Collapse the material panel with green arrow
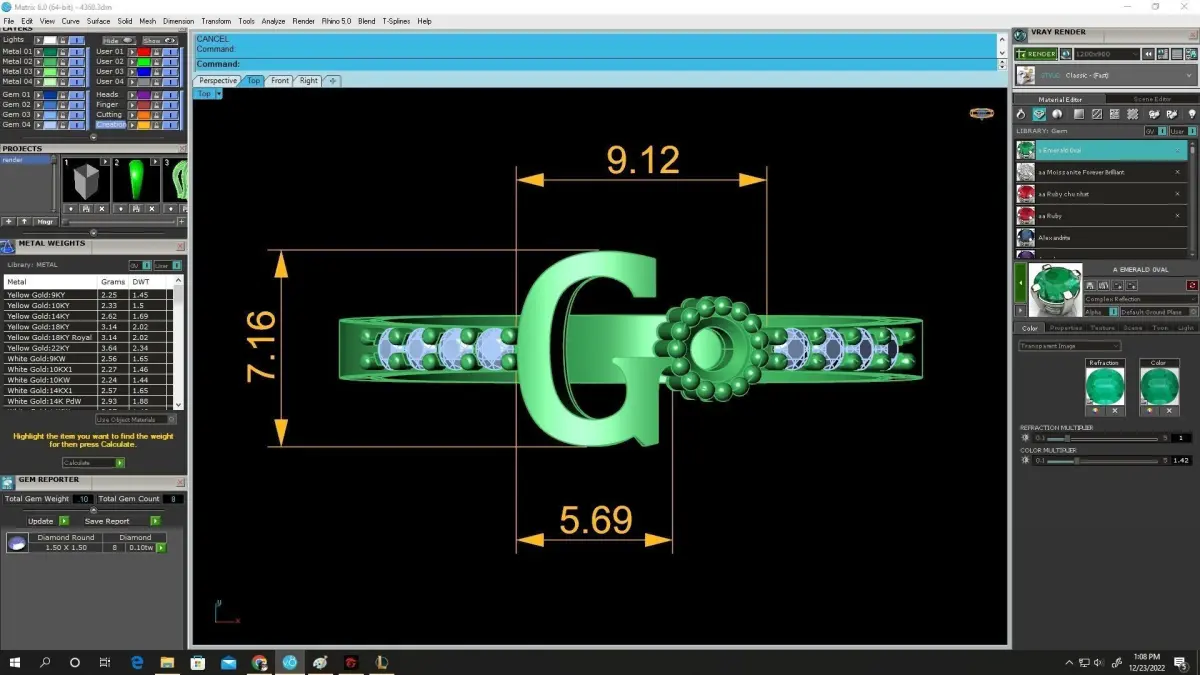1200x675 pixels. 1021,283
